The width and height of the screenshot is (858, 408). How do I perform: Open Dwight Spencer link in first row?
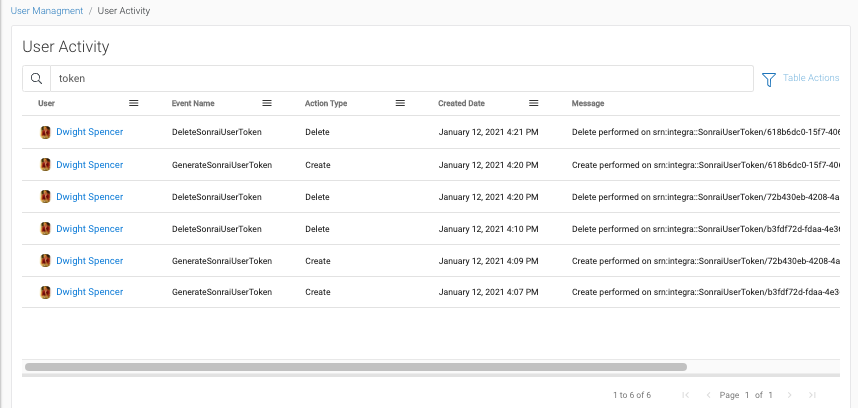(x=89, y=133)
